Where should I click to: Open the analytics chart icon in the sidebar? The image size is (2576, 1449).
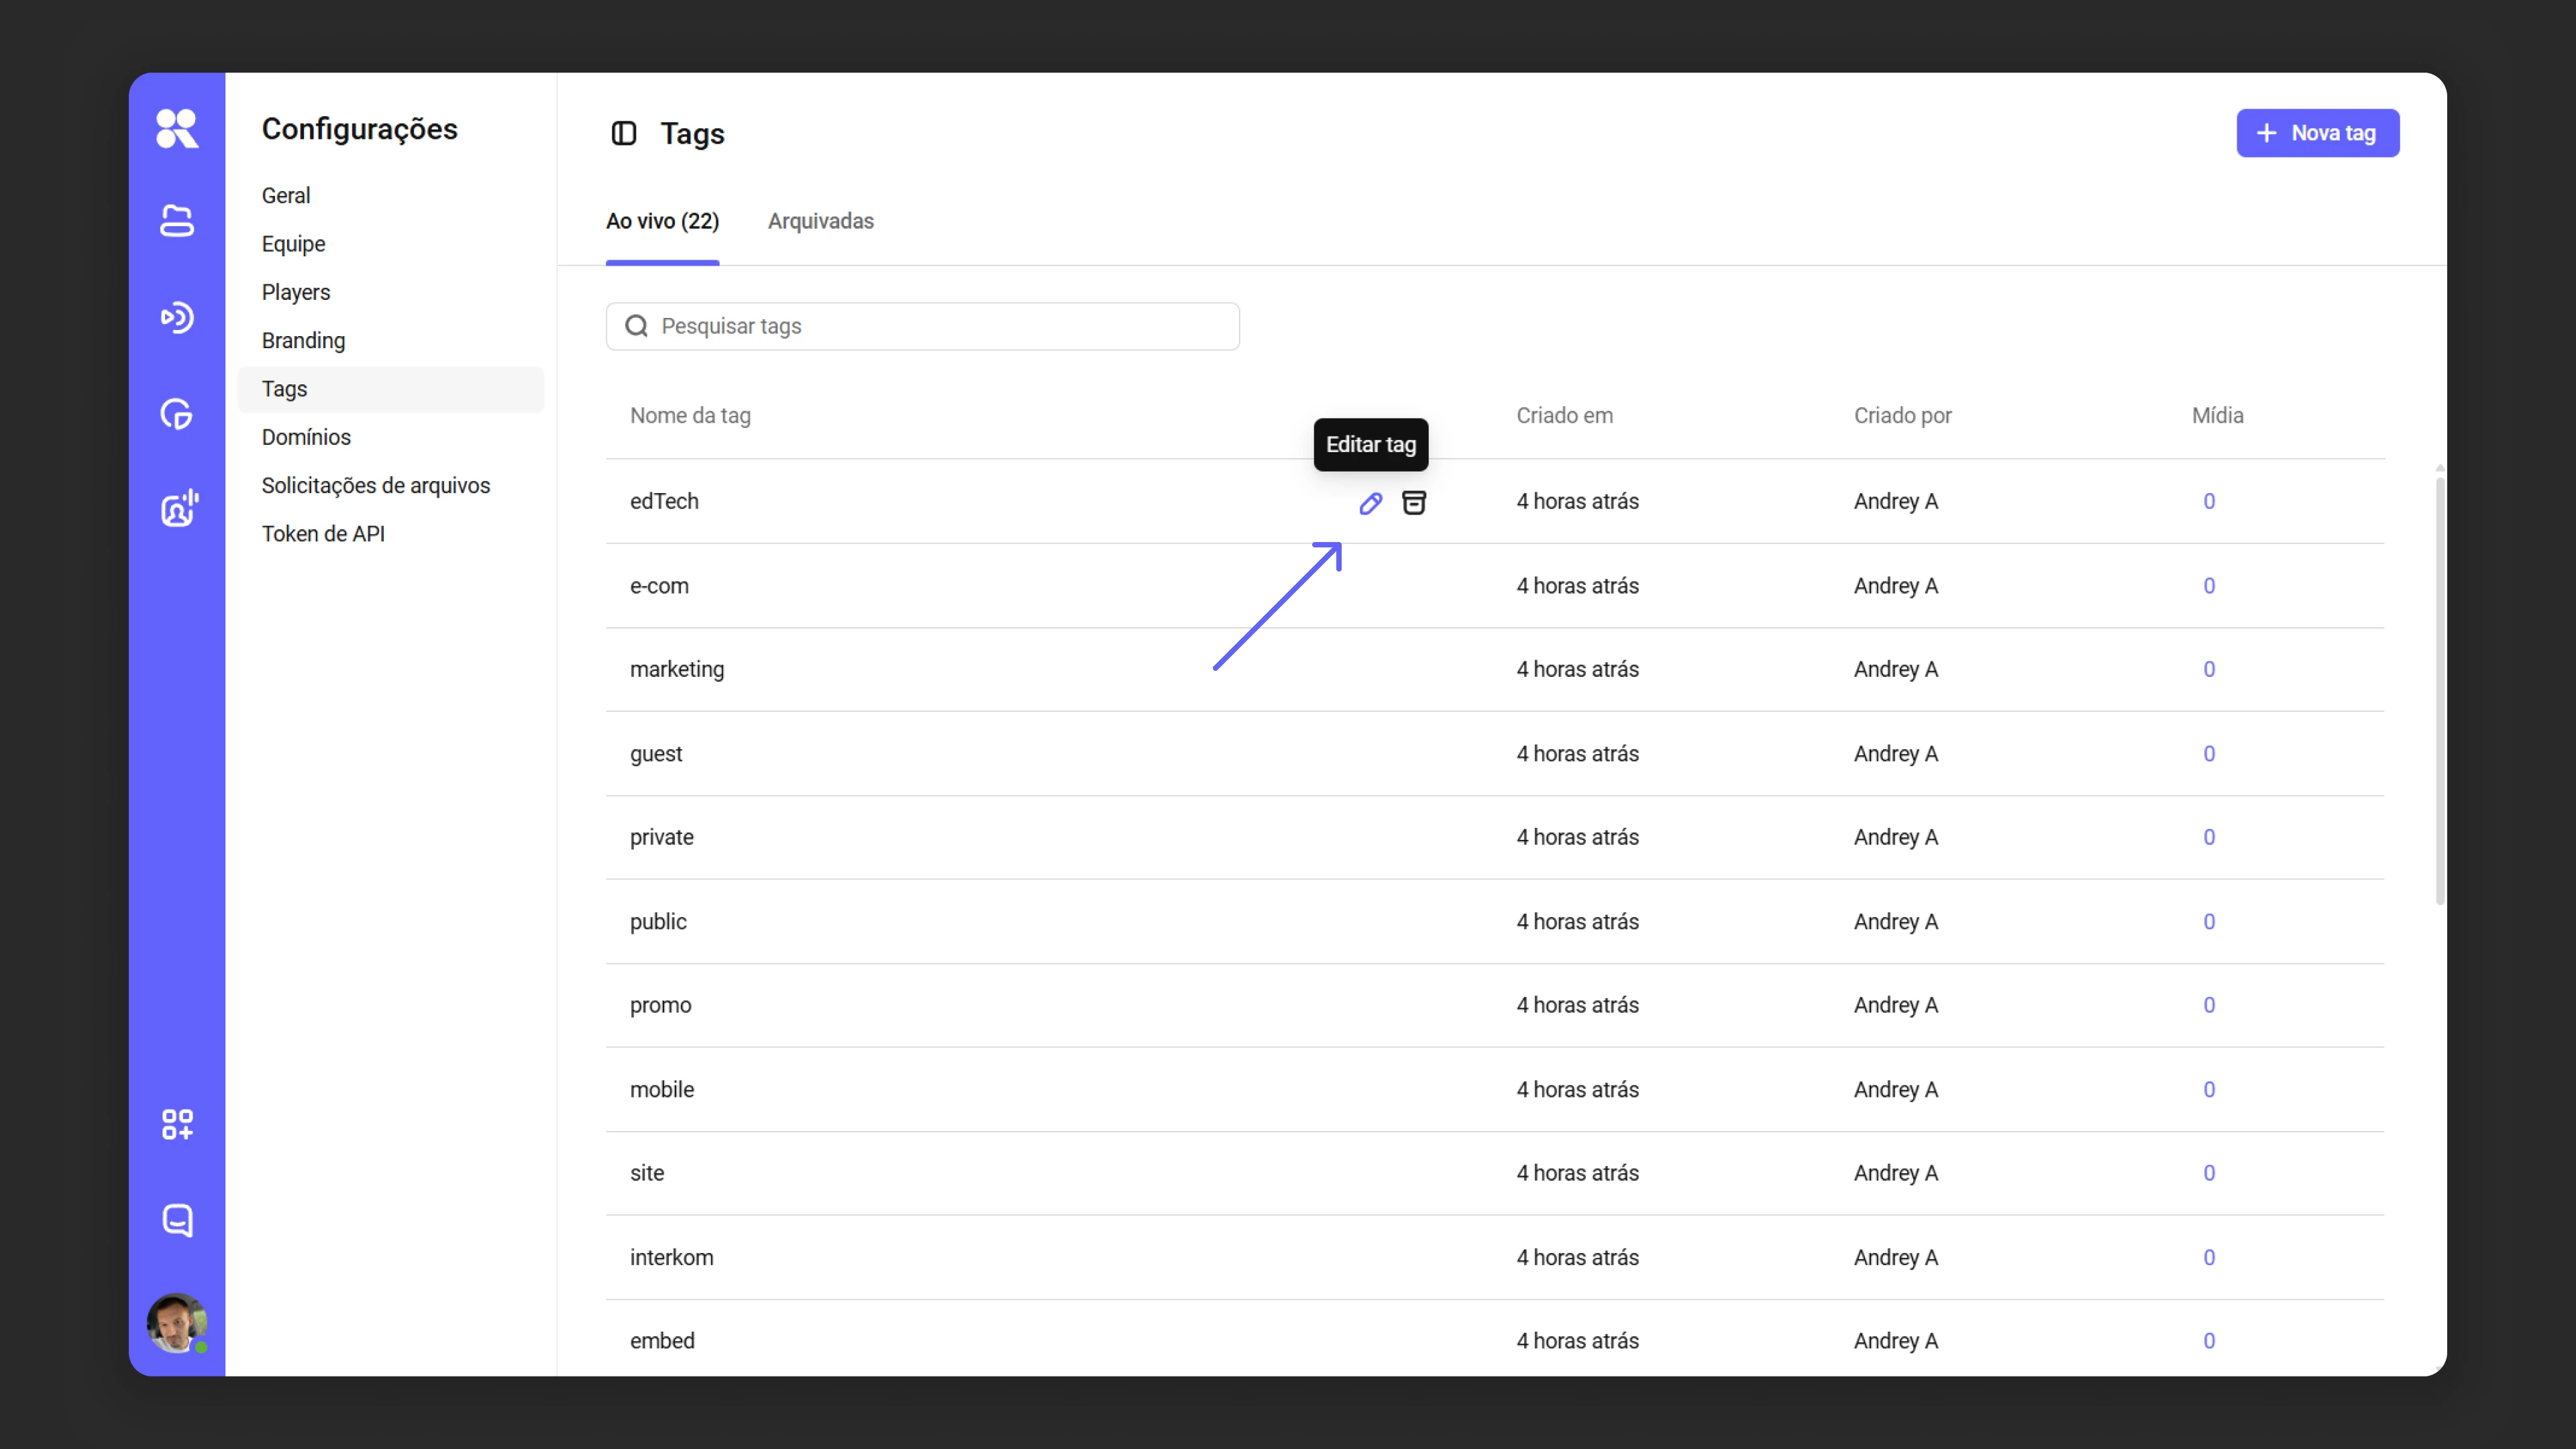pos(177,413)
